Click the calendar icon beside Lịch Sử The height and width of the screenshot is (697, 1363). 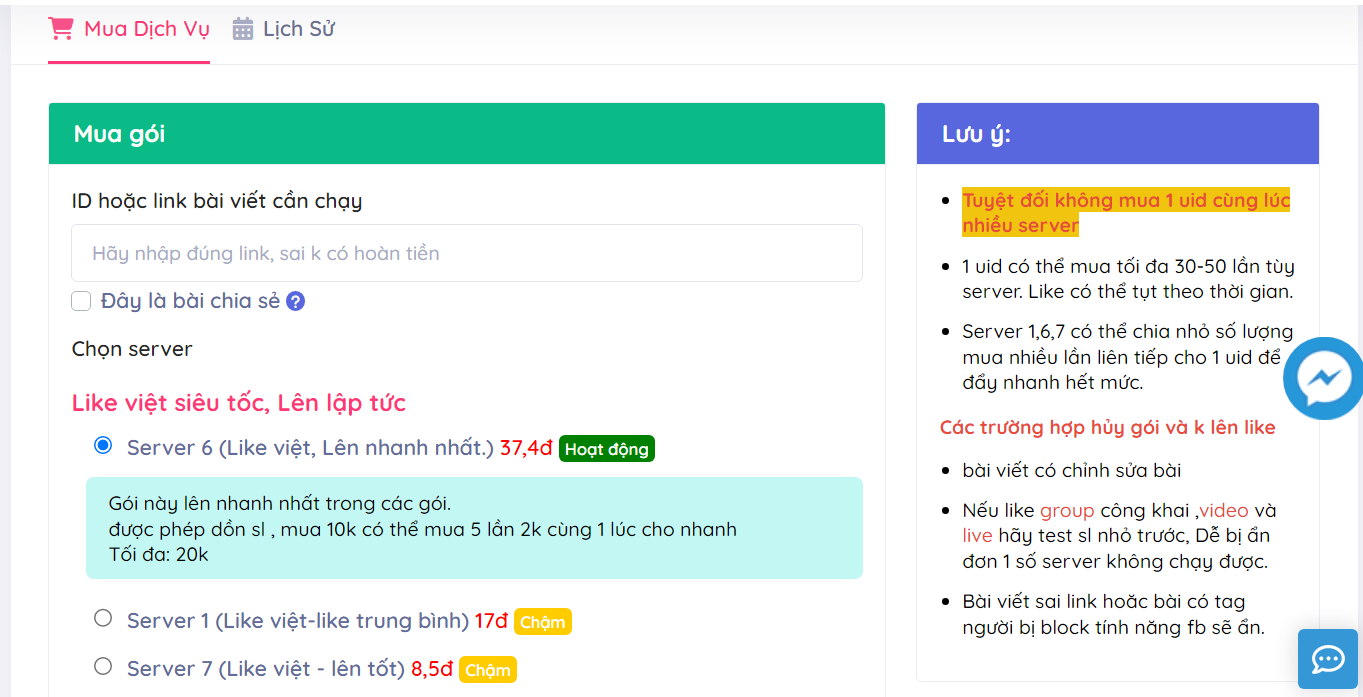(x=243, y=29)
